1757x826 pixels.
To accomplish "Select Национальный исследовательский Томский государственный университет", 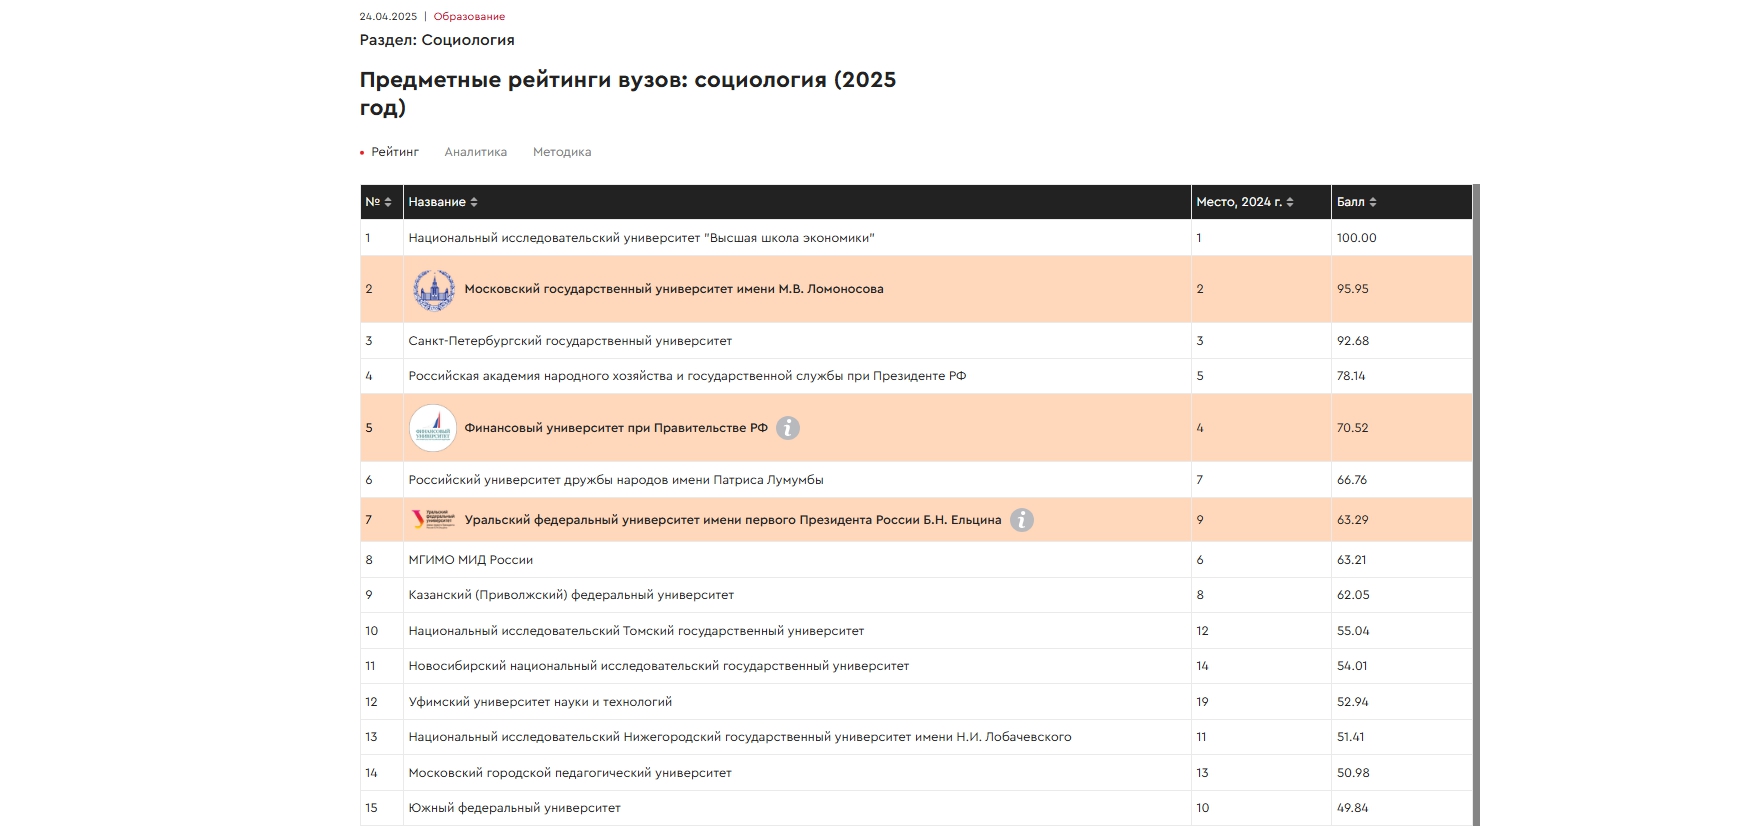I will tap(636, 631).
